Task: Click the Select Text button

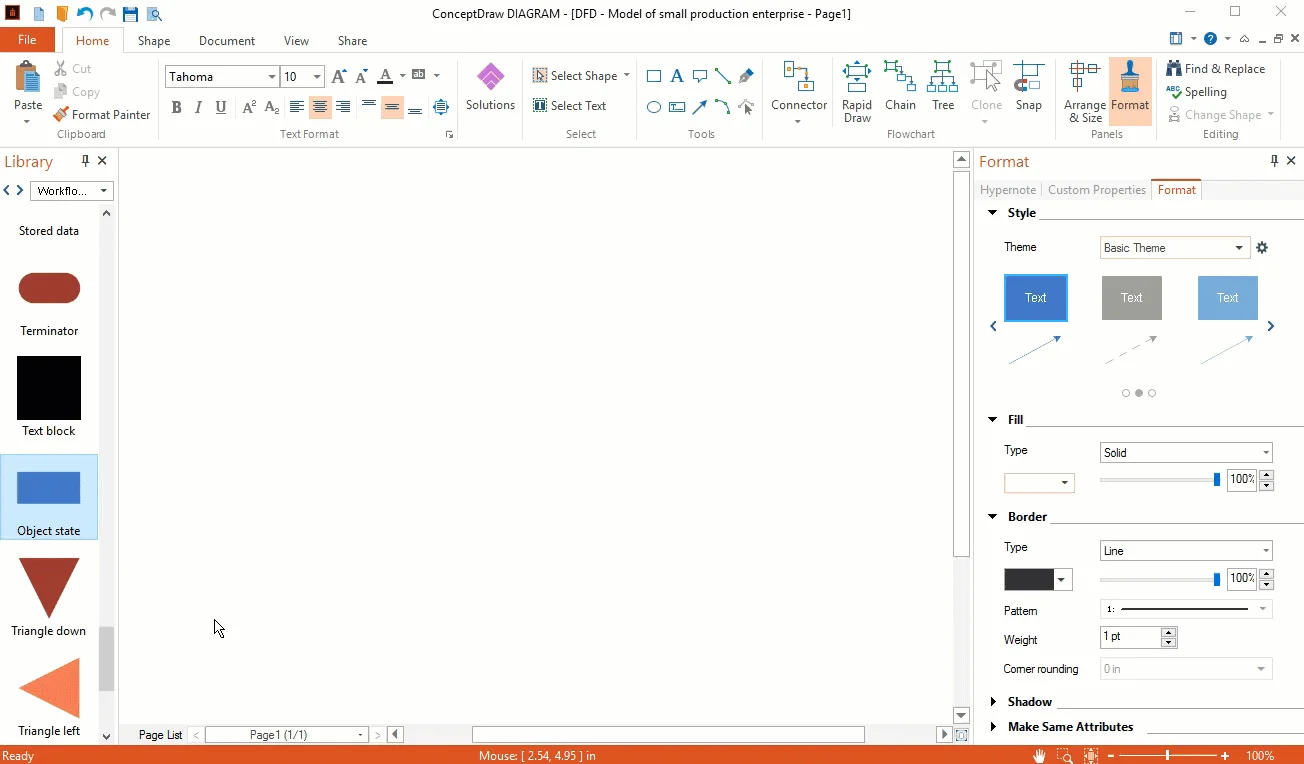Action: [x=570, y=106]
